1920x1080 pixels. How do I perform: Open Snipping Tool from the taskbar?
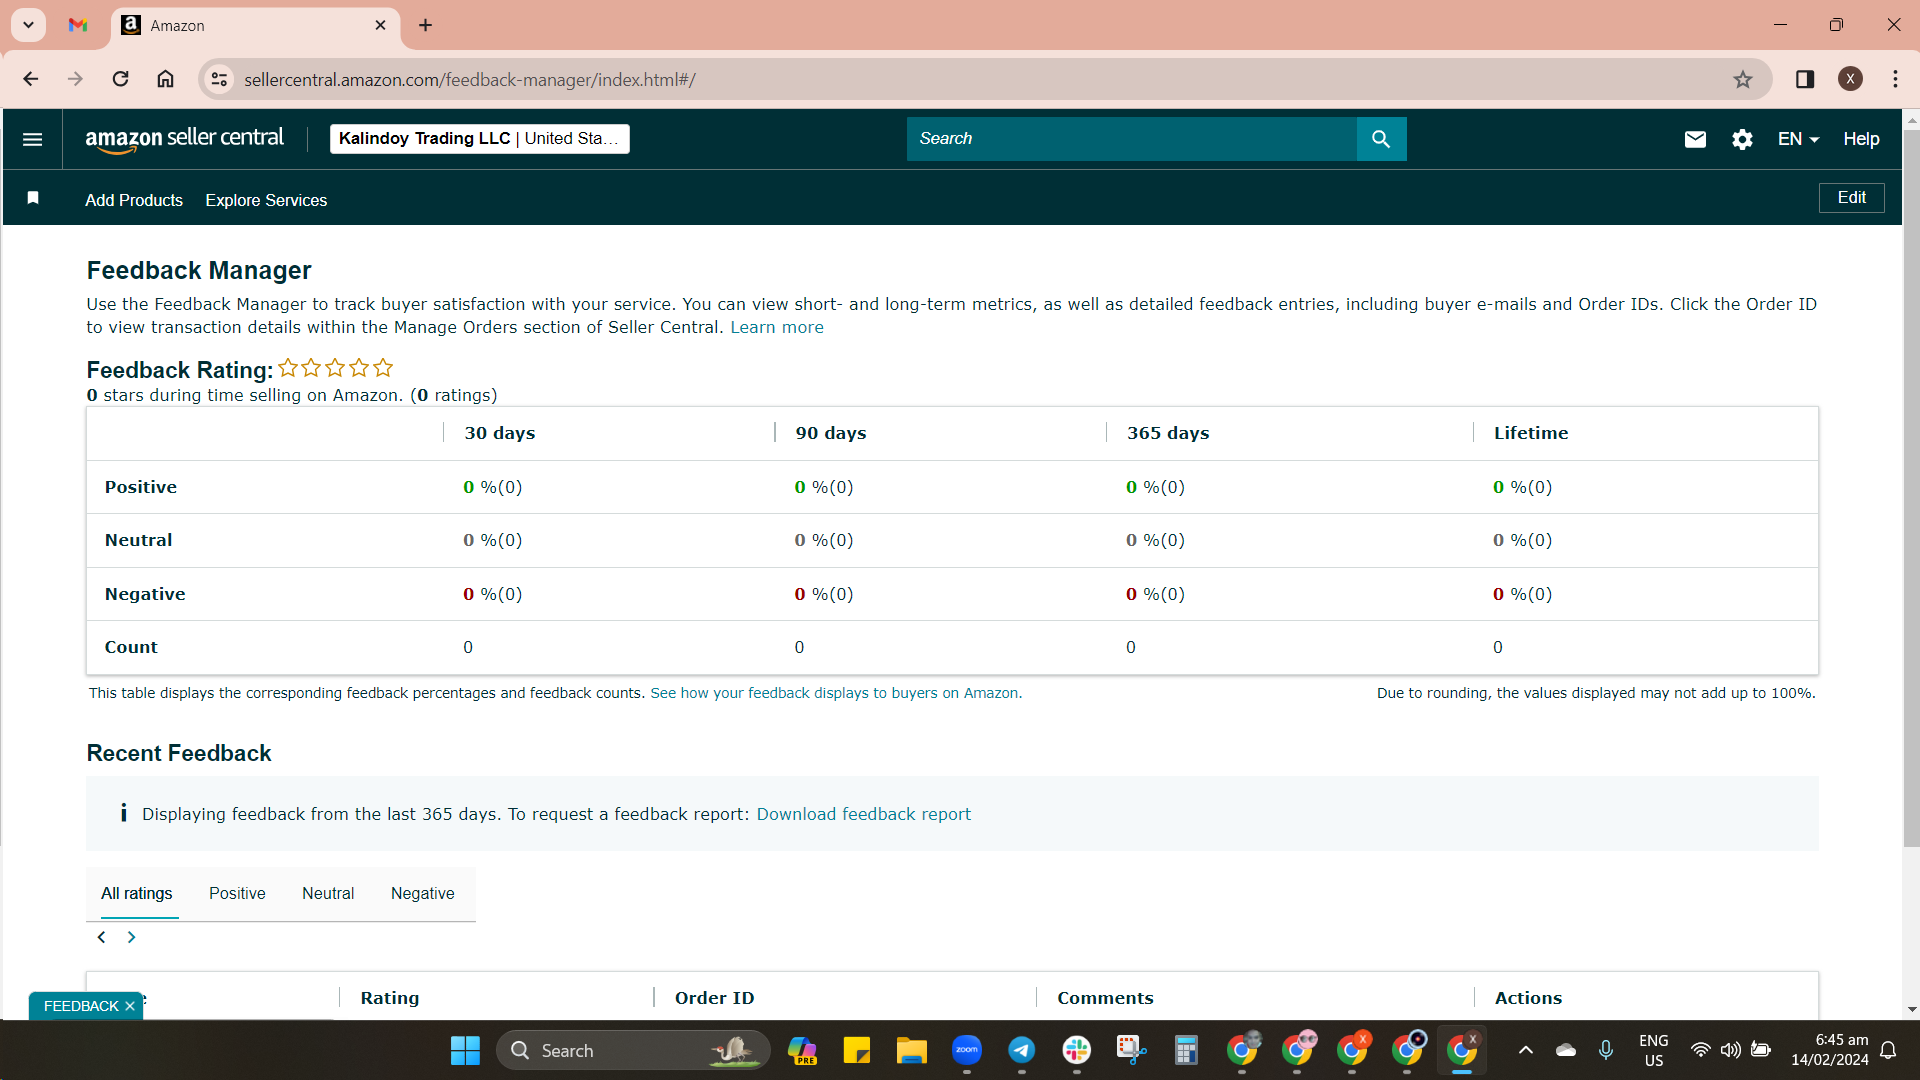coord(1131,1050)
